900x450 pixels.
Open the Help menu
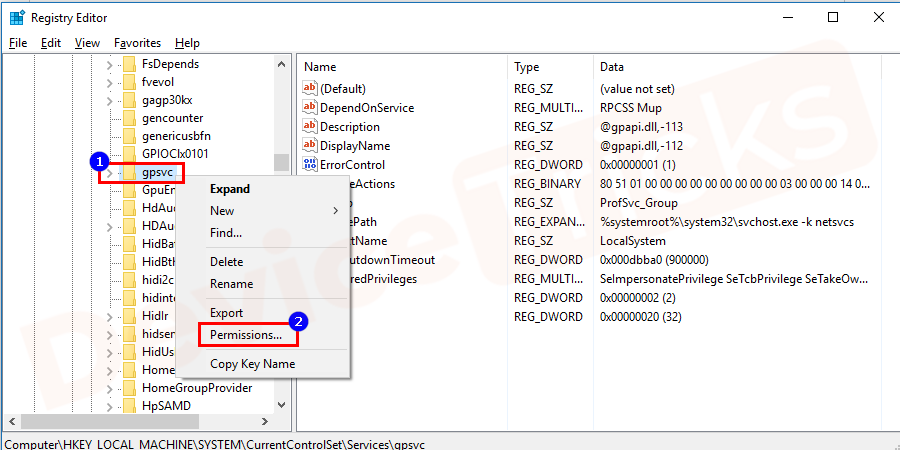[187, 43]
